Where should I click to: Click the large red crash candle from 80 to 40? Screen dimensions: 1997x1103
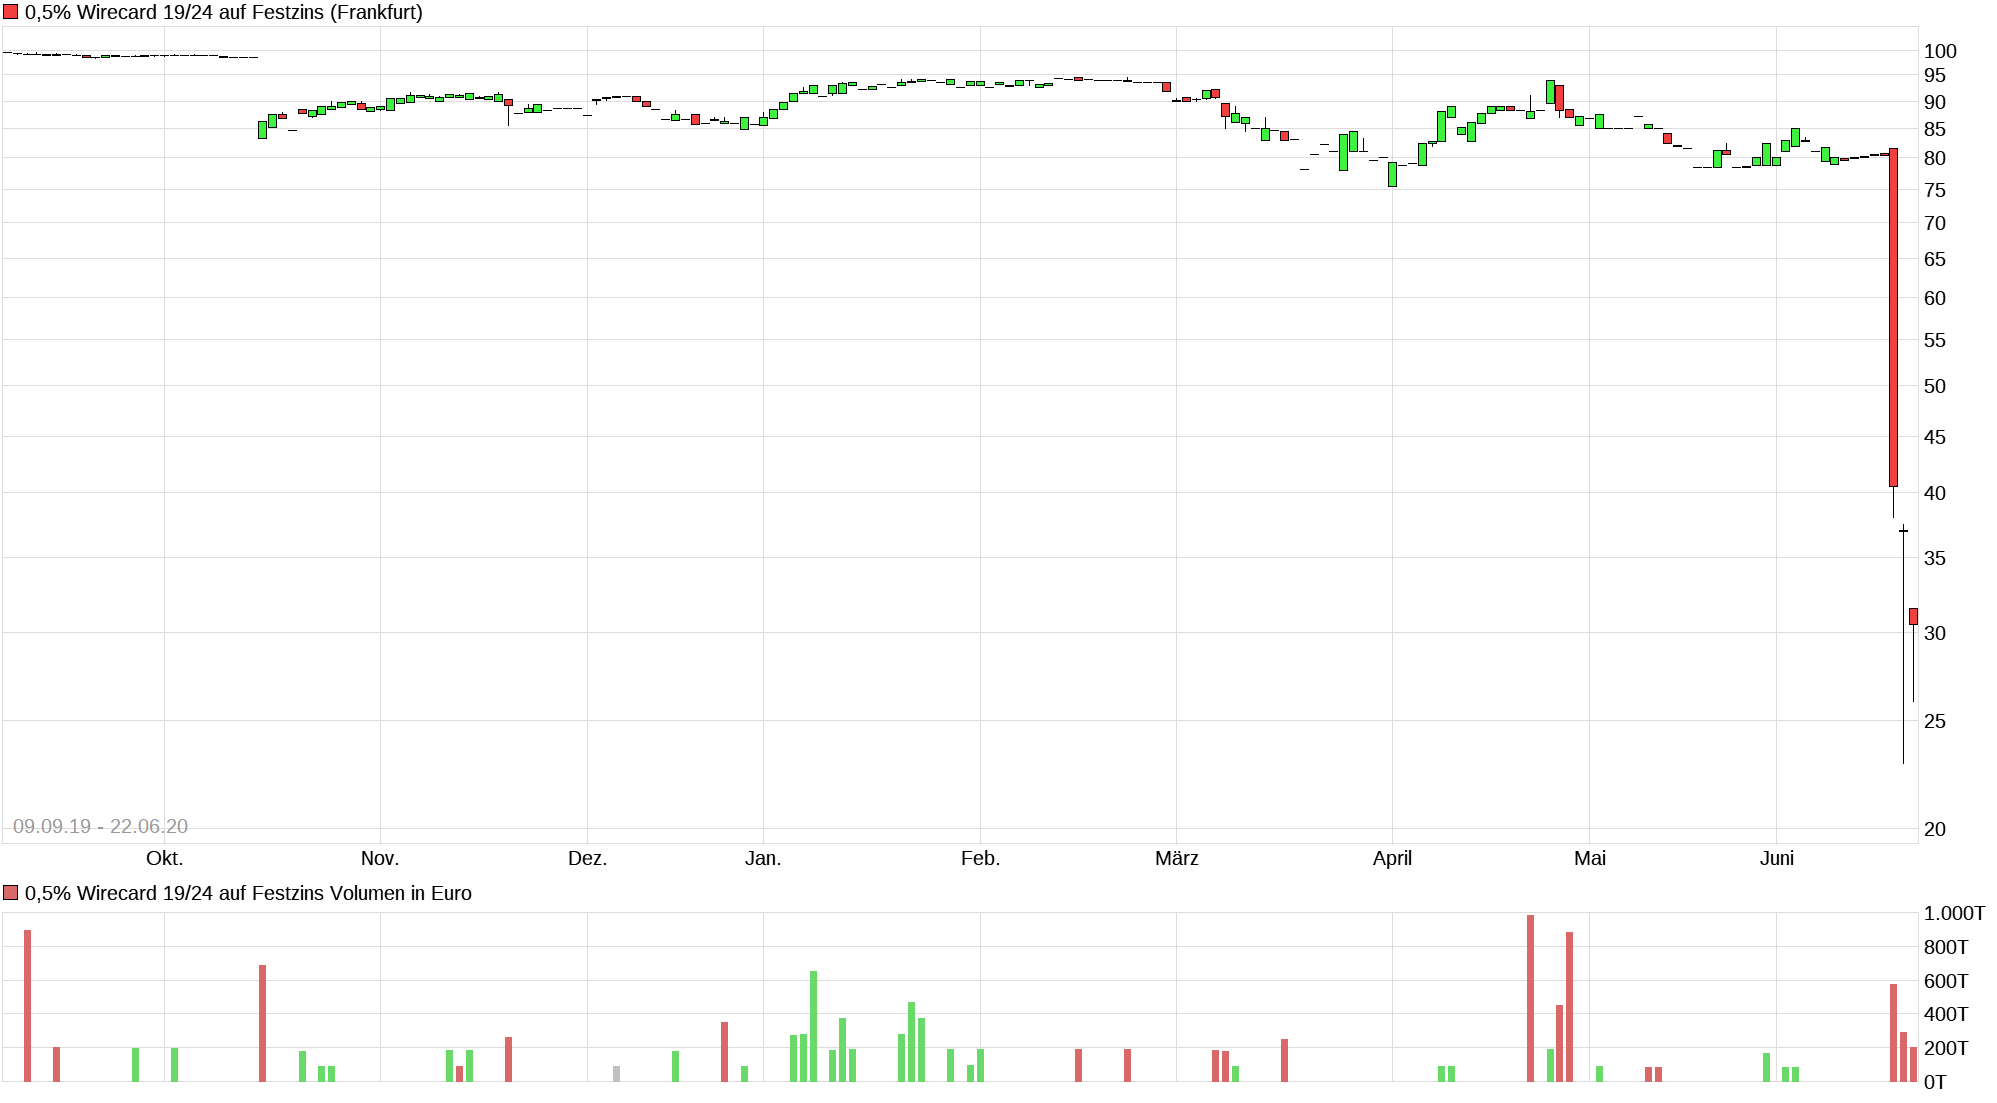pos(1893,318)
